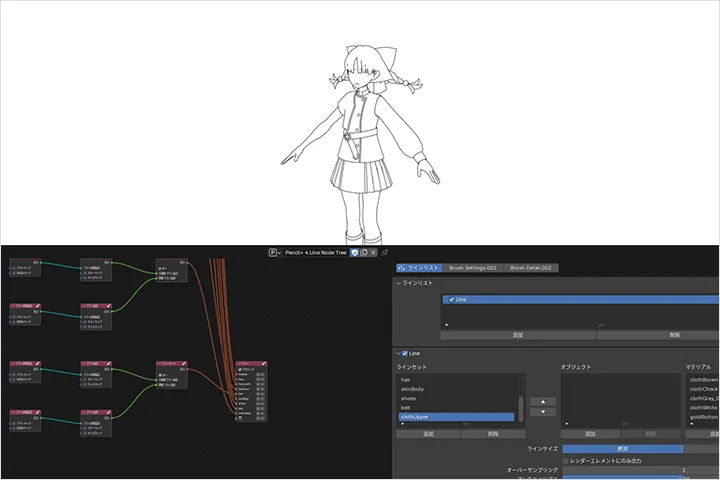720x480 pixels.
Task: Toggle the Line panel header checkbox
Action: 405,354
